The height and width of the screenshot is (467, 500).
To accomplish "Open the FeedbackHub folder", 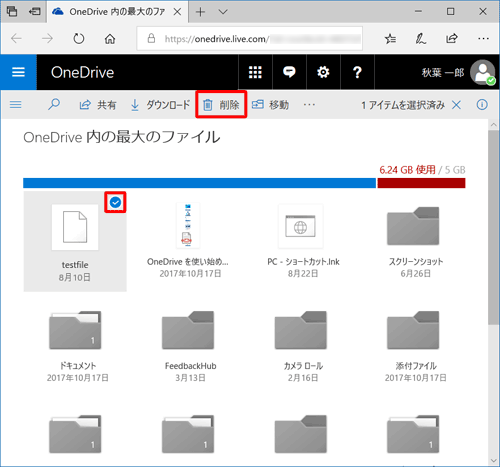I will pos(188,330).
